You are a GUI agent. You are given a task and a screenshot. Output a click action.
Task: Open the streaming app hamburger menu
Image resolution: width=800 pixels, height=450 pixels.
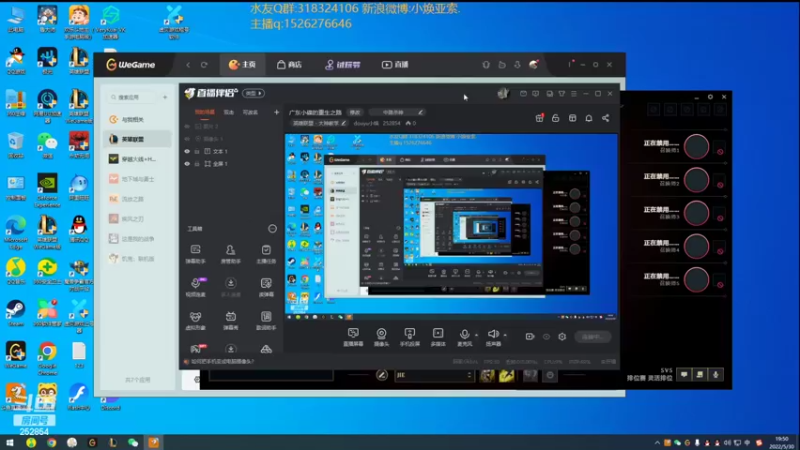point(574,94)
